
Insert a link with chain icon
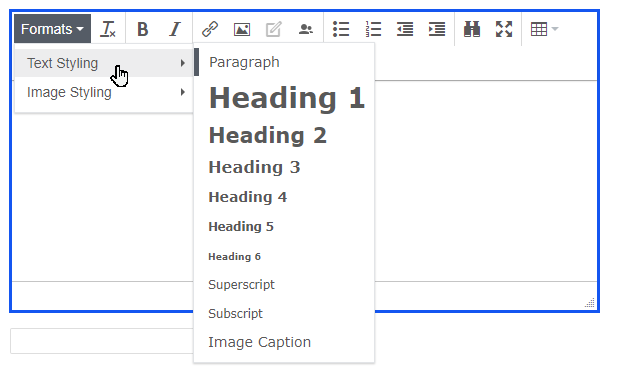pos(209,29)
